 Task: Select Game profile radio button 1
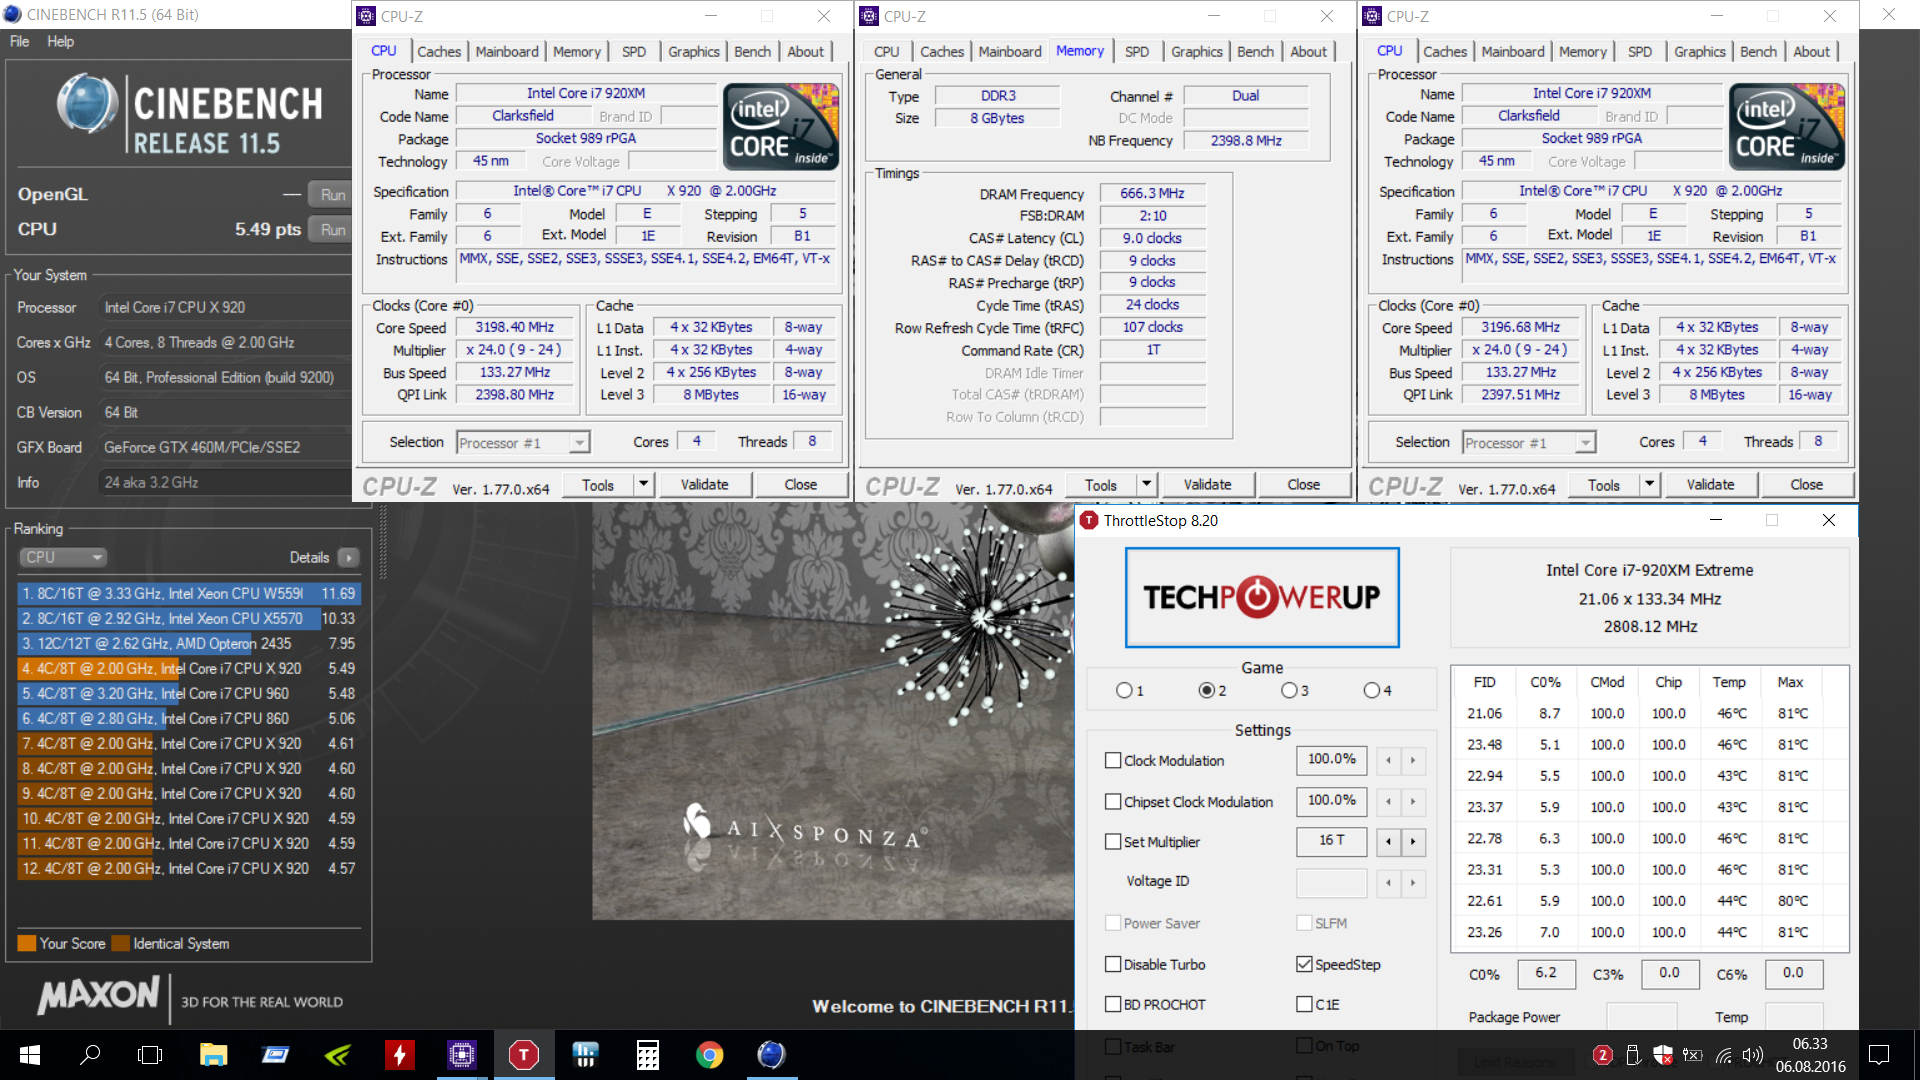point(1124,690)
